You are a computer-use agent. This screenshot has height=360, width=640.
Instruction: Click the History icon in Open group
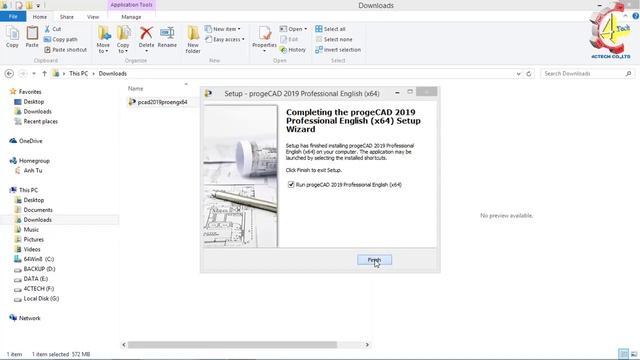click(x=293, y=49)
